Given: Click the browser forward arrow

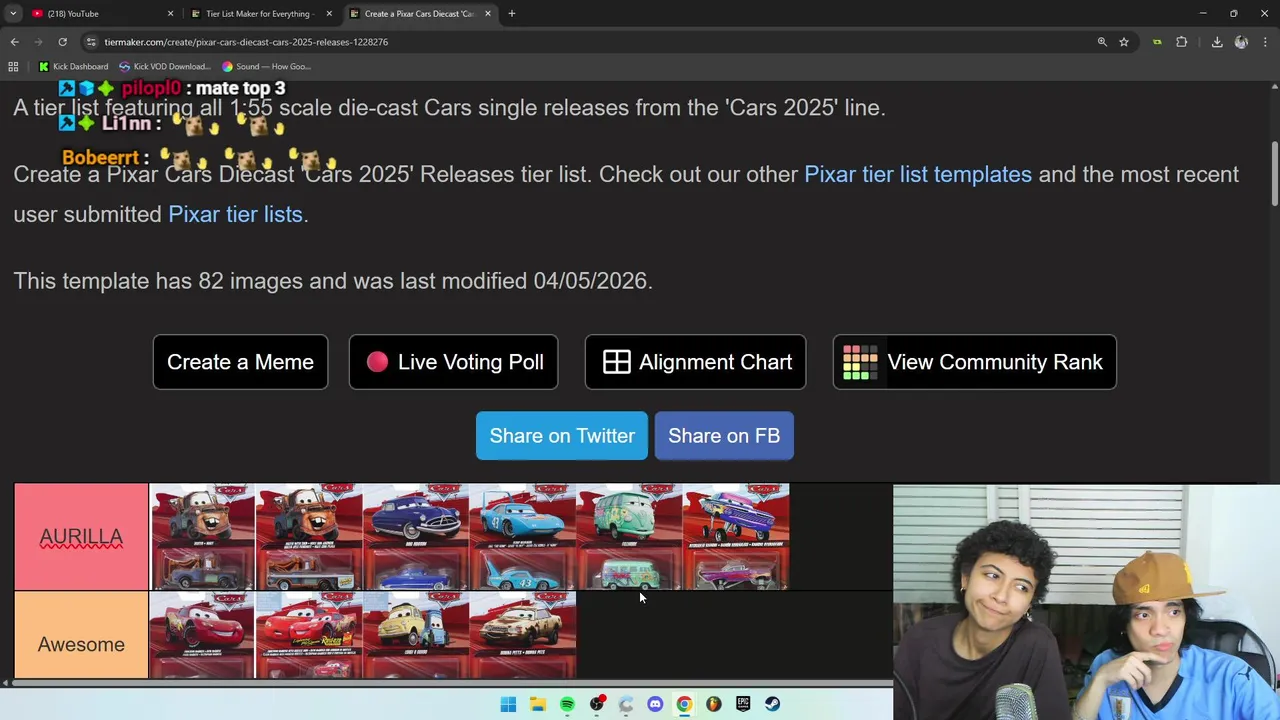Looking at the screenshot, I should pyautogui.click(x=38, y=42).
